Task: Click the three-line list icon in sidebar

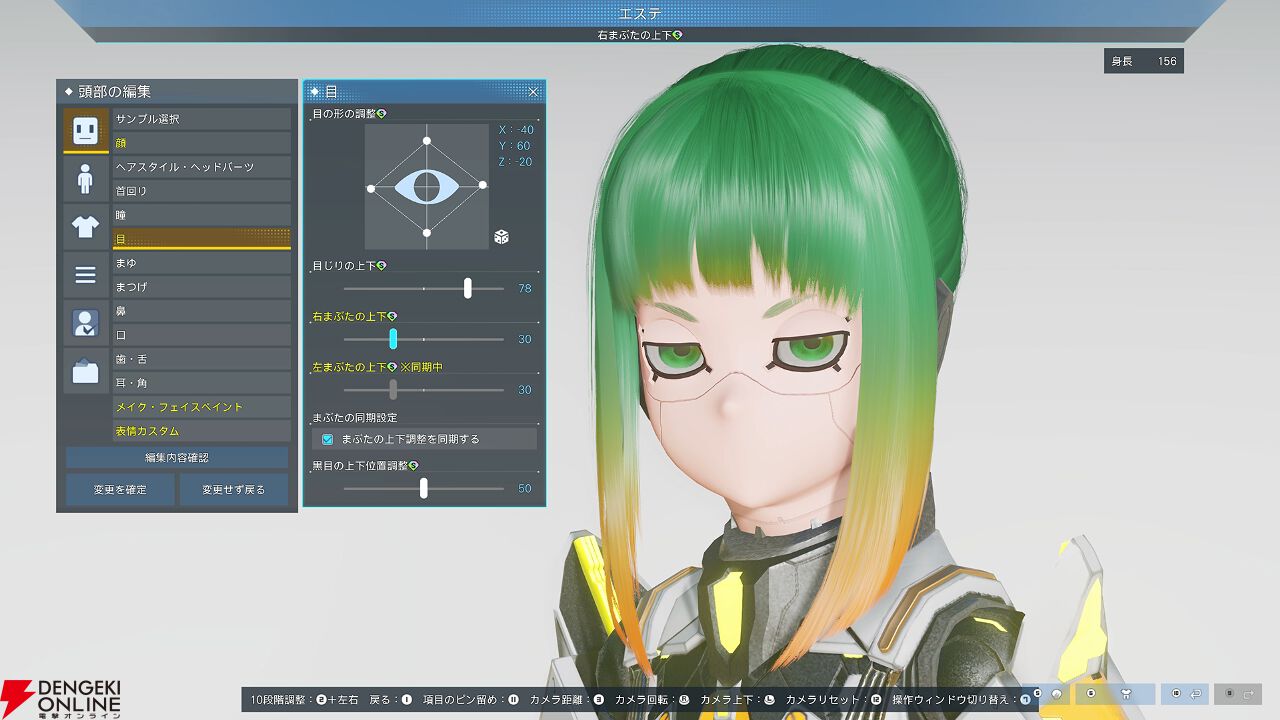Action: [85, 275]
